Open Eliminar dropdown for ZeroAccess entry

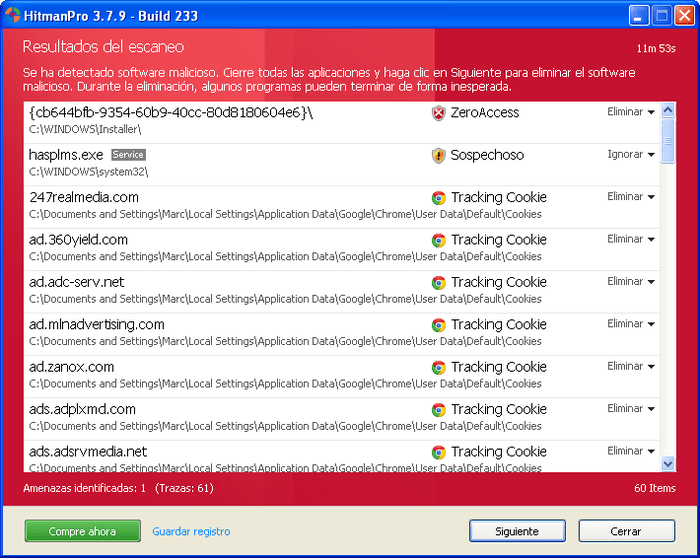coord(631,112)
